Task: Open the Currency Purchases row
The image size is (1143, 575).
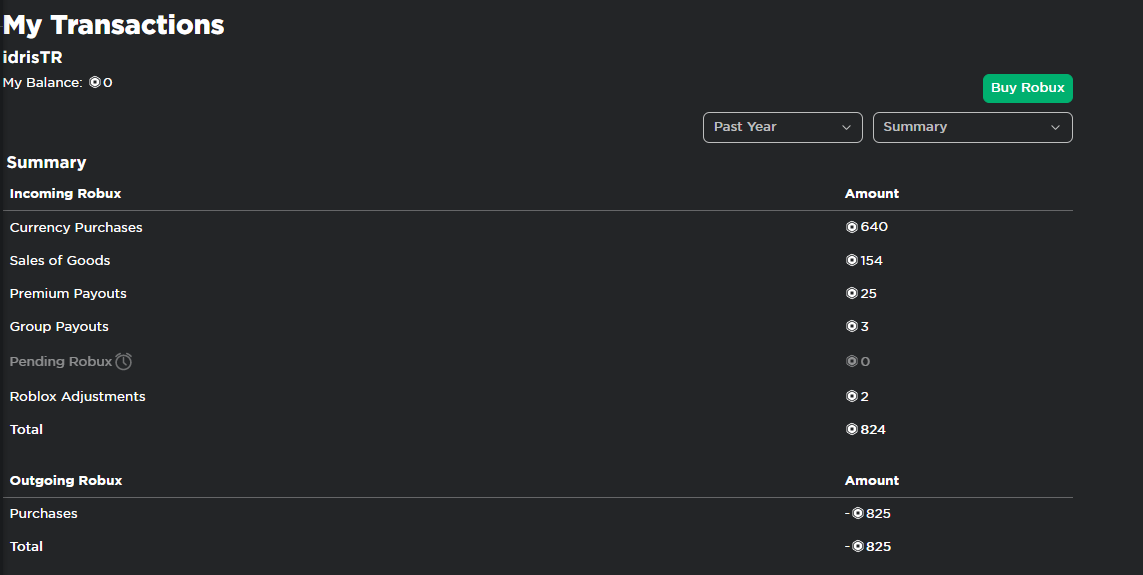Action: 76,227
